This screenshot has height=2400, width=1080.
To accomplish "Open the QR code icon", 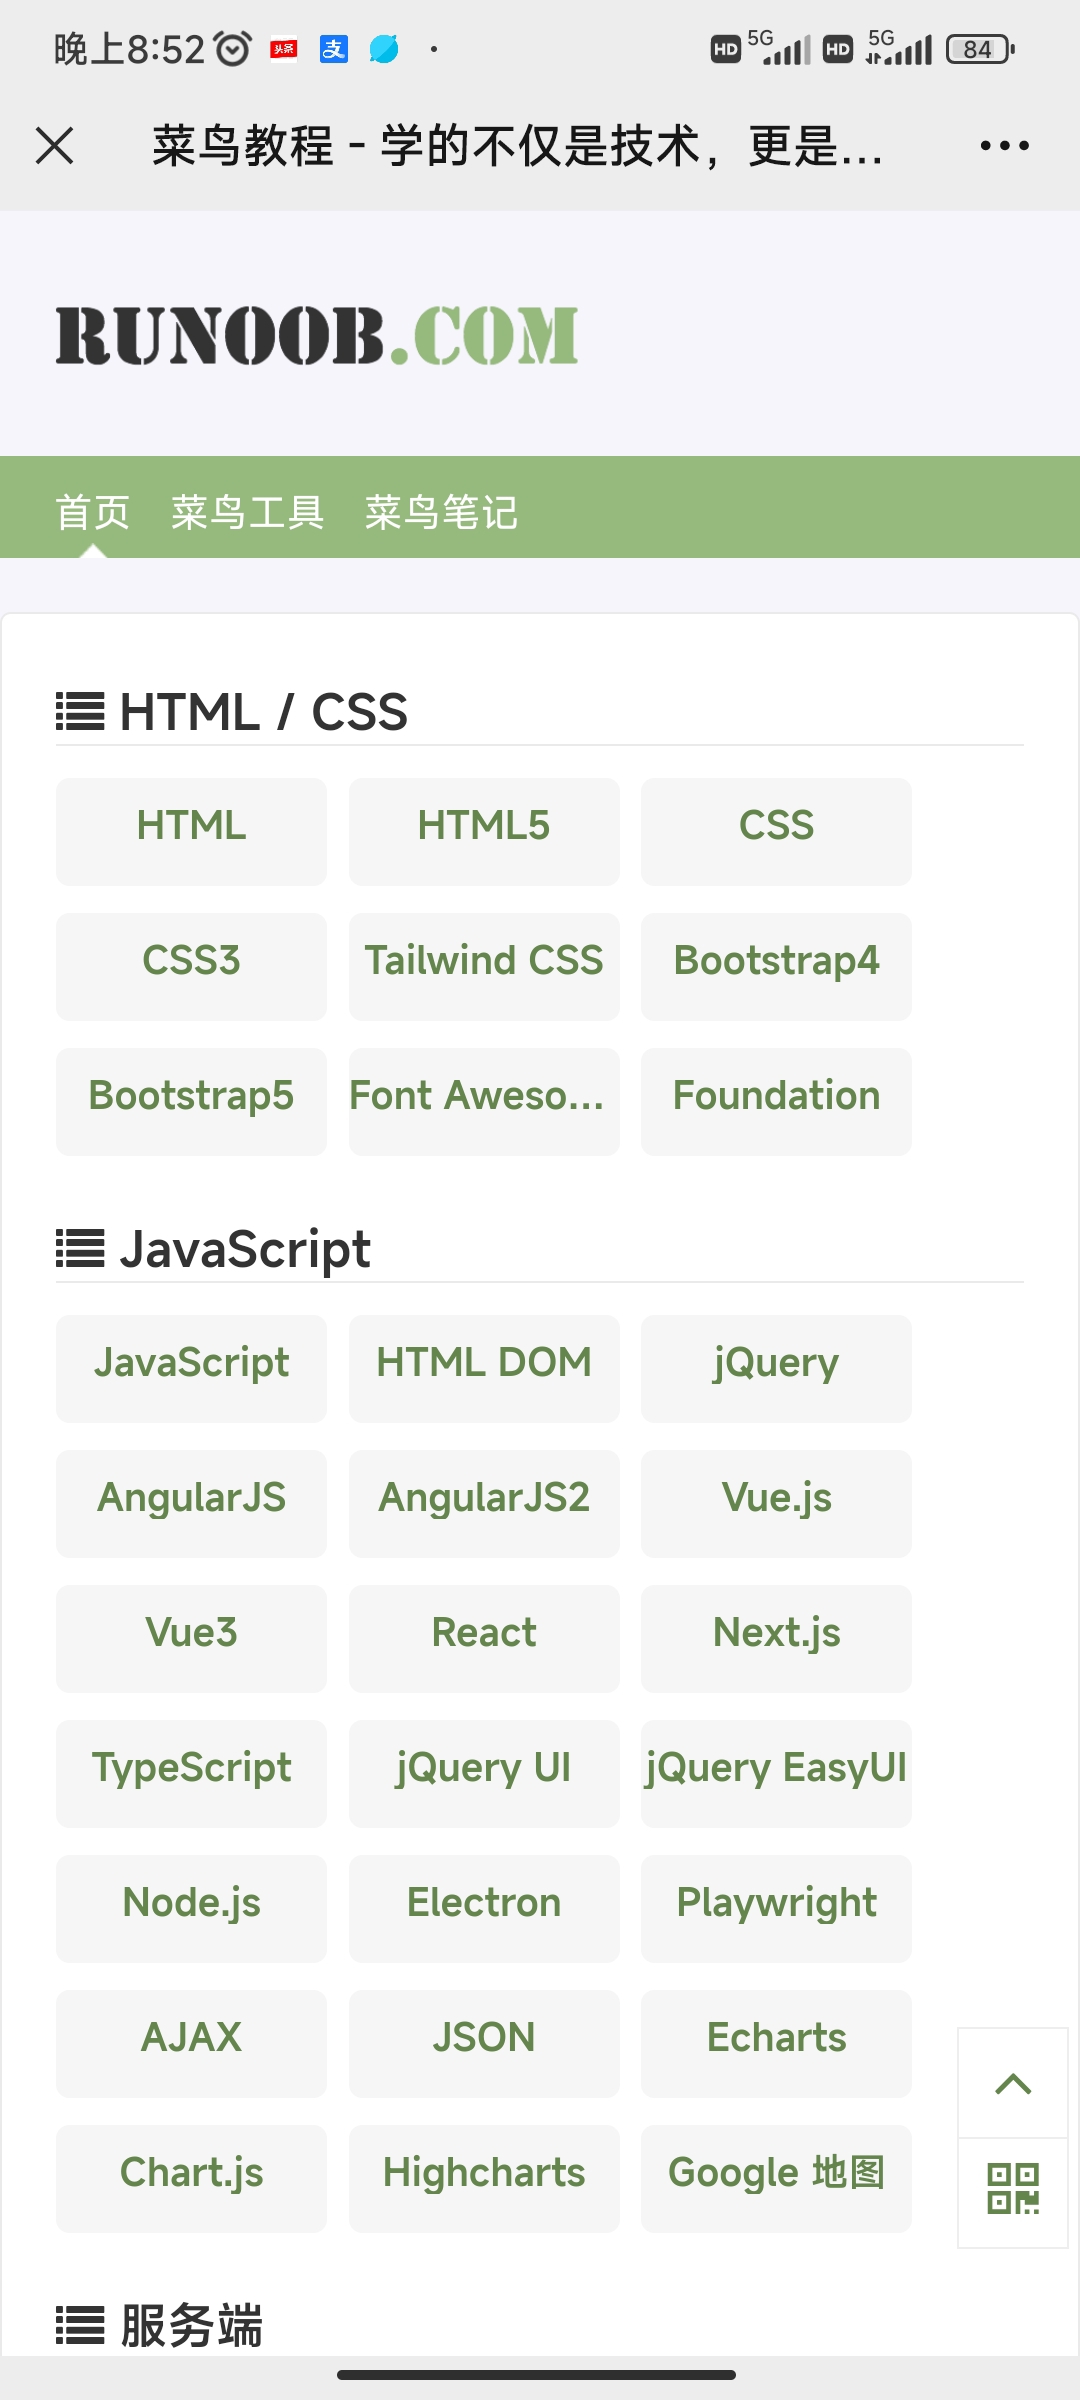I will (1012, 2190).
